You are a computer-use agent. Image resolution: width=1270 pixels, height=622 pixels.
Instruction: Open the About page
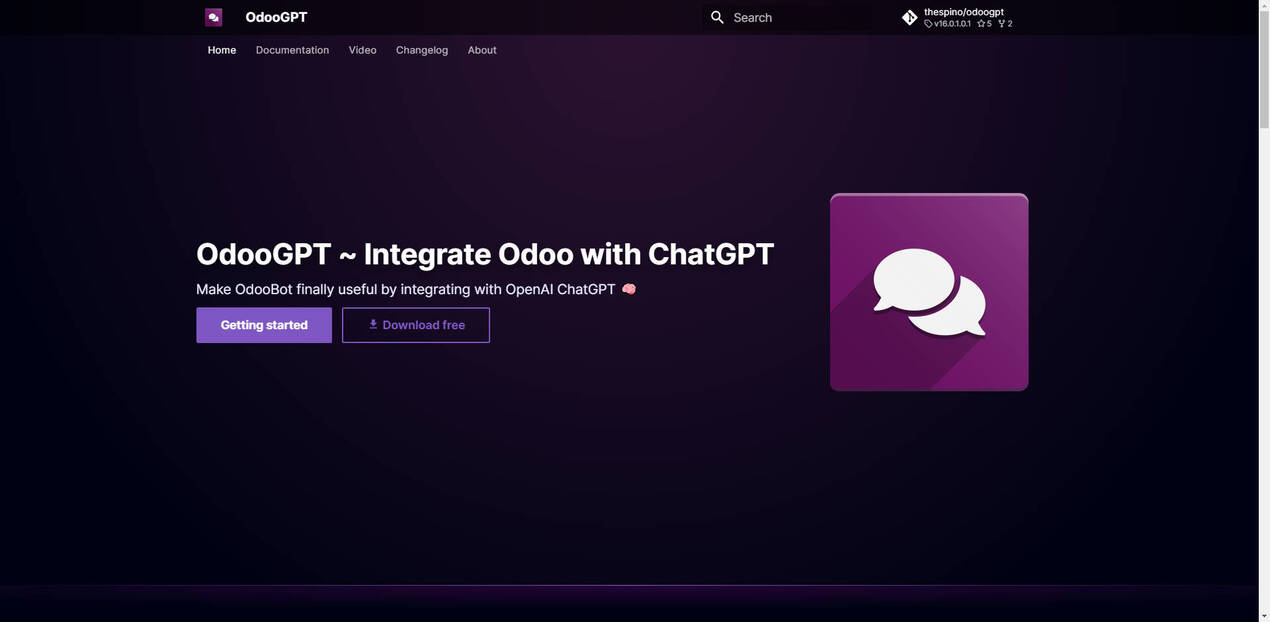(481, 50)
